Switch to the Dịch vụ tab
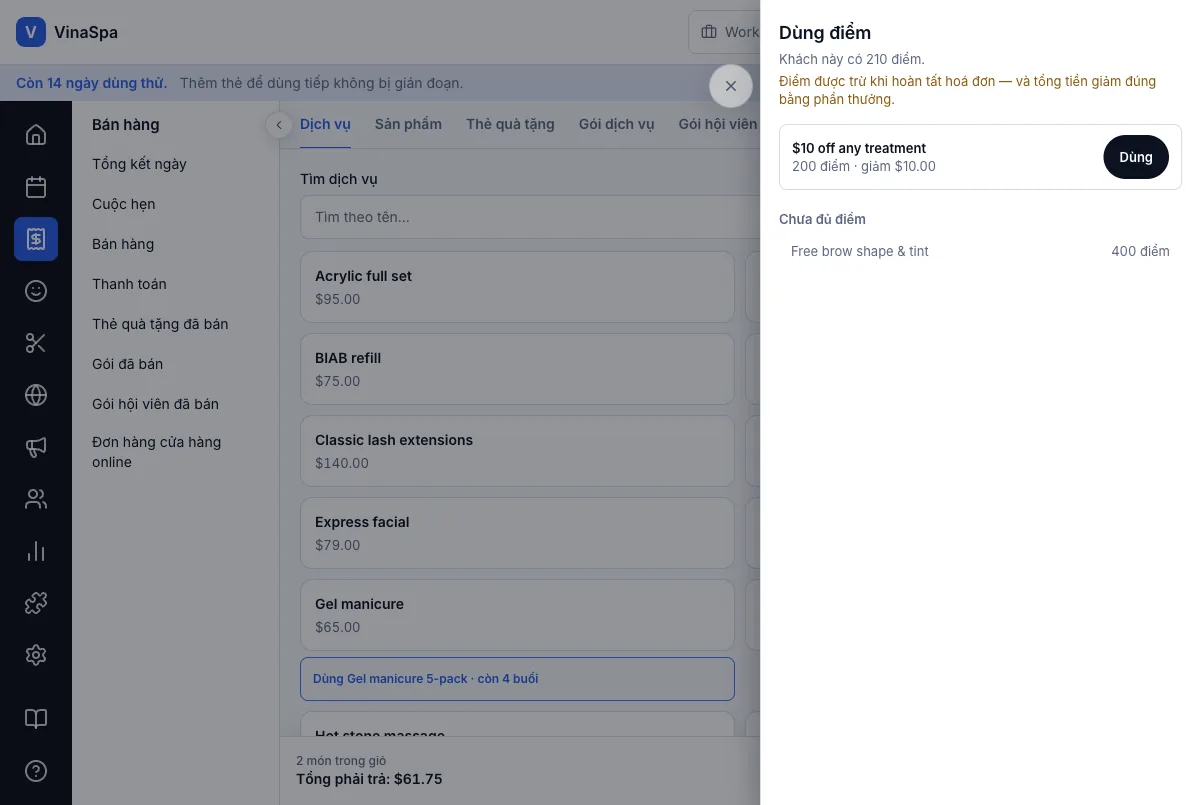This screenshot has height=805, width=1200. (325, 125)
